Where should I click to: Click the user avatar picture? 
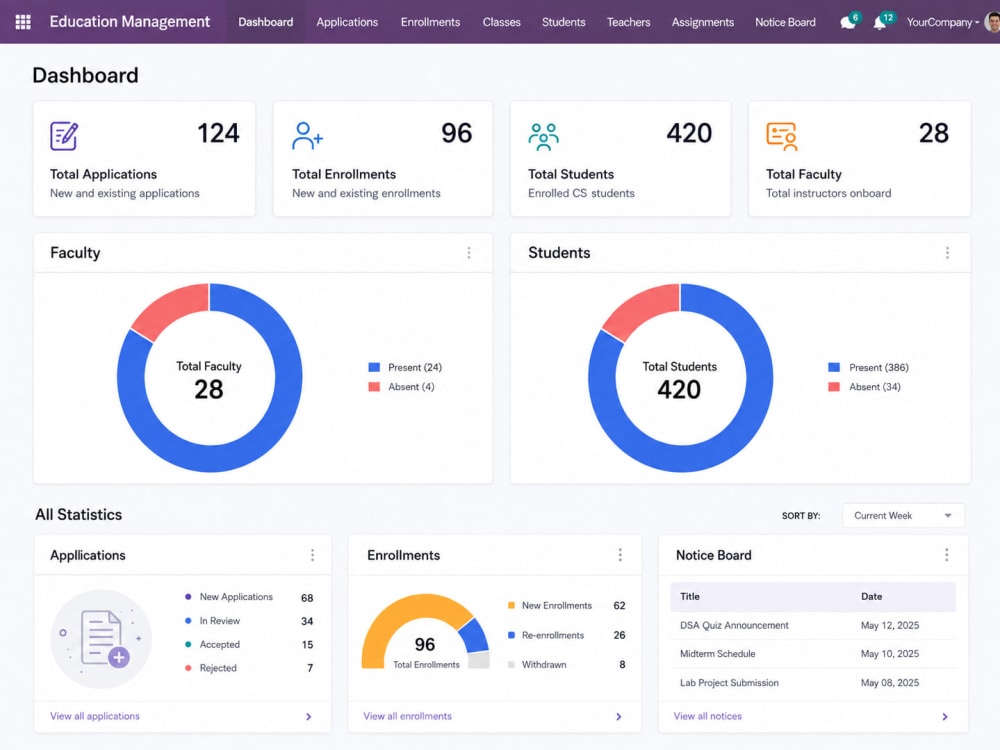coord(992,22)
